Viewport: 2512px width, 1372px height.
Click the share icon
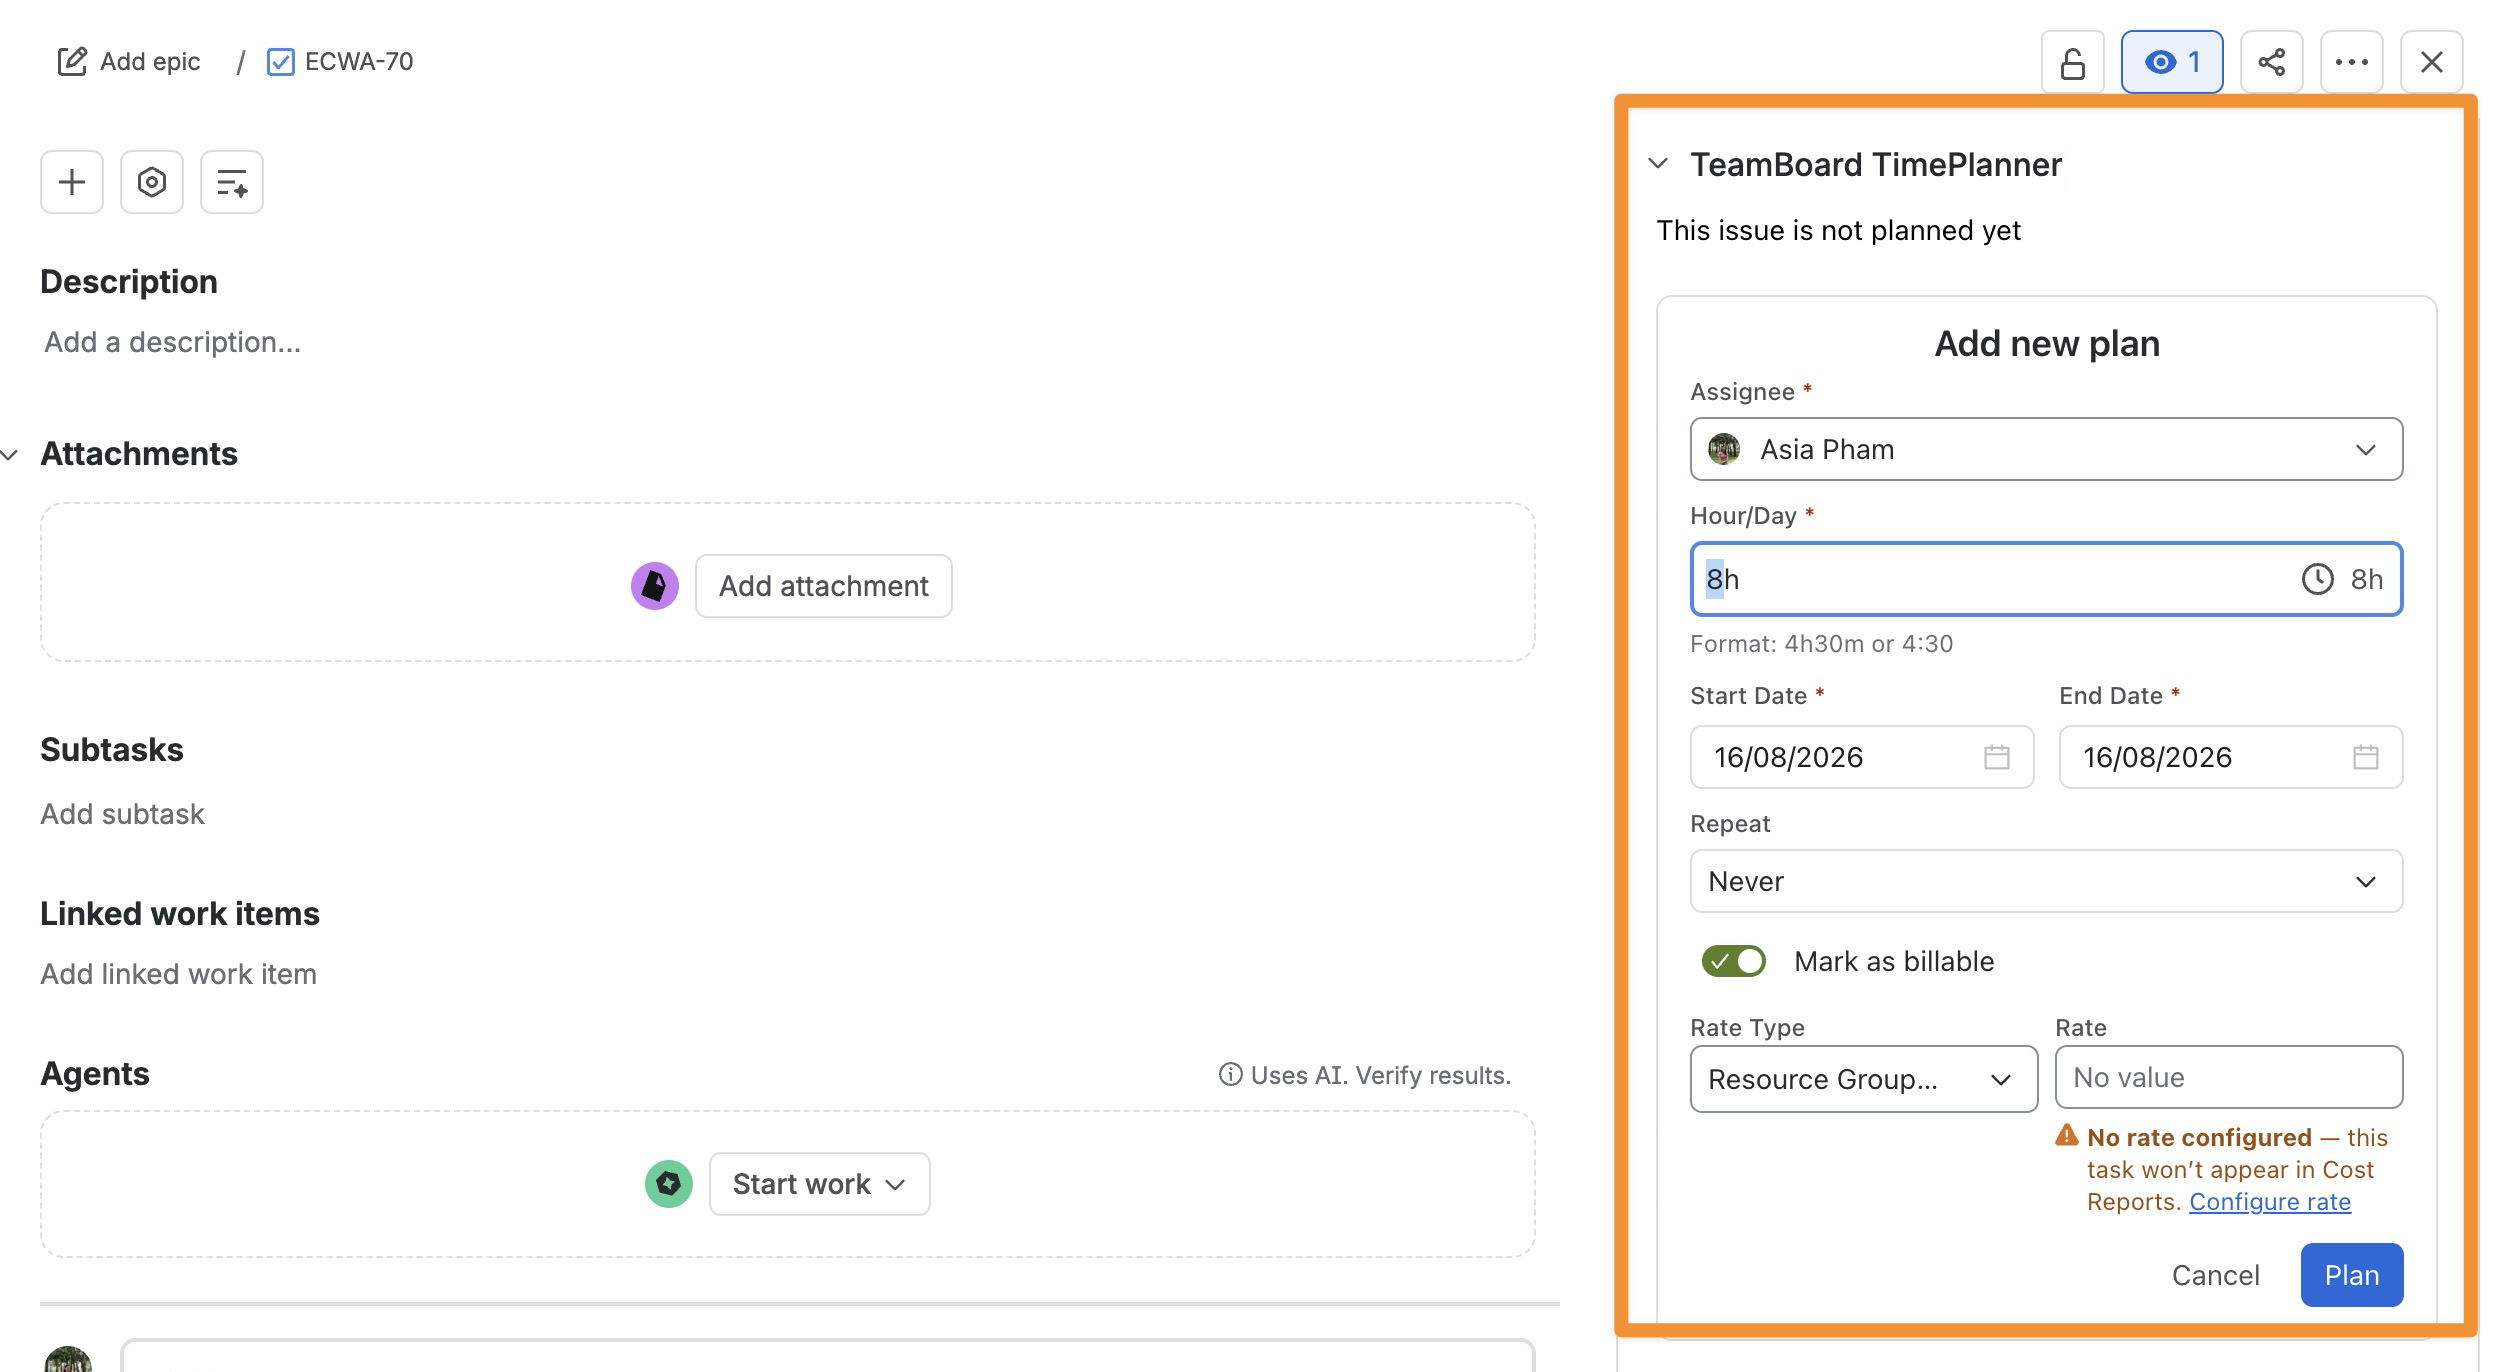pos(2272,62)
